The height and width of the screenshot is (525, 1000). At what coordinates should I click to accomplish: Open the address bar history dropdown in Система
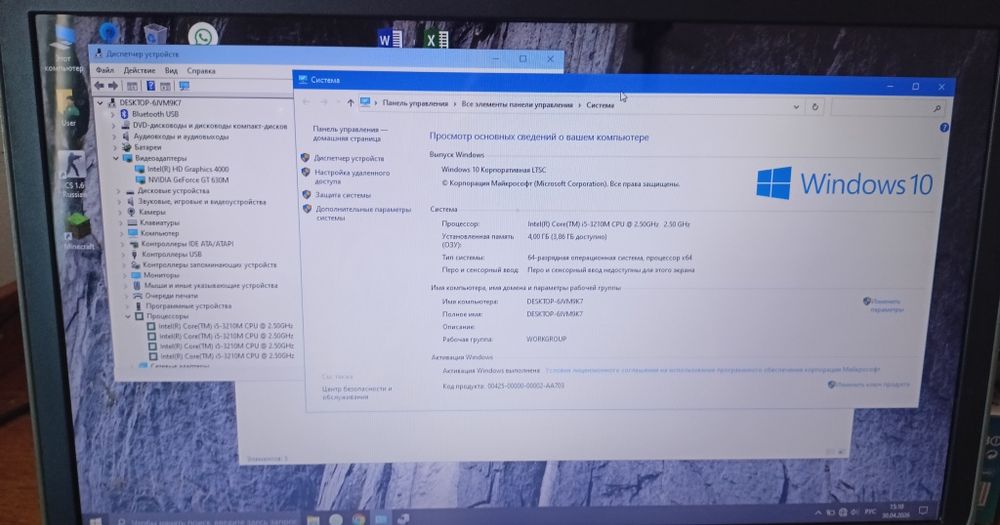(796, 107)
